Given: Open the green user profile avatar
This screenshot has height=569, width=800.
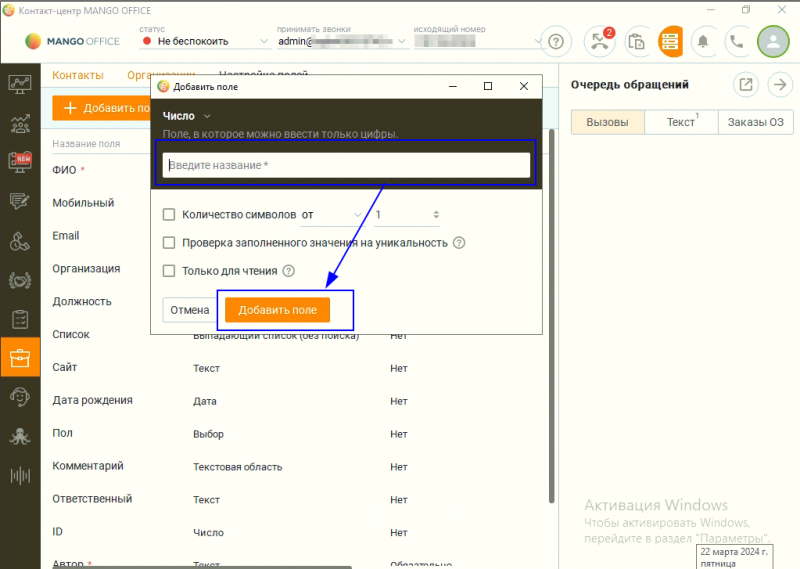Looking at the screenshot, I should point(771,42).
